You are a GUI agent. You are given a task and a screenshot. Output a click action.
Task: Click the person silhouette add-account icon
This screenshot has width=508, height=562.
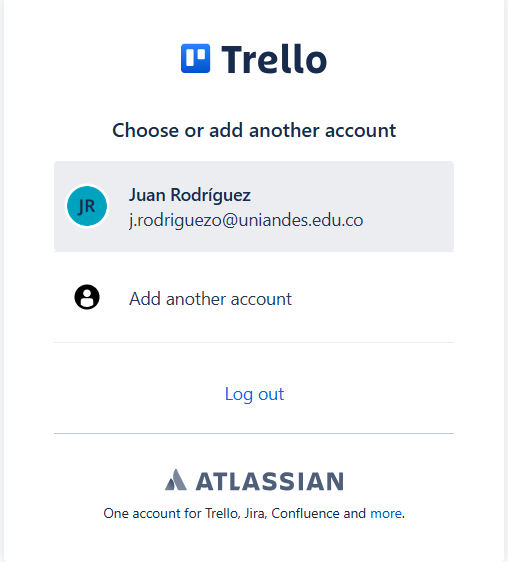tap(87, 297)
